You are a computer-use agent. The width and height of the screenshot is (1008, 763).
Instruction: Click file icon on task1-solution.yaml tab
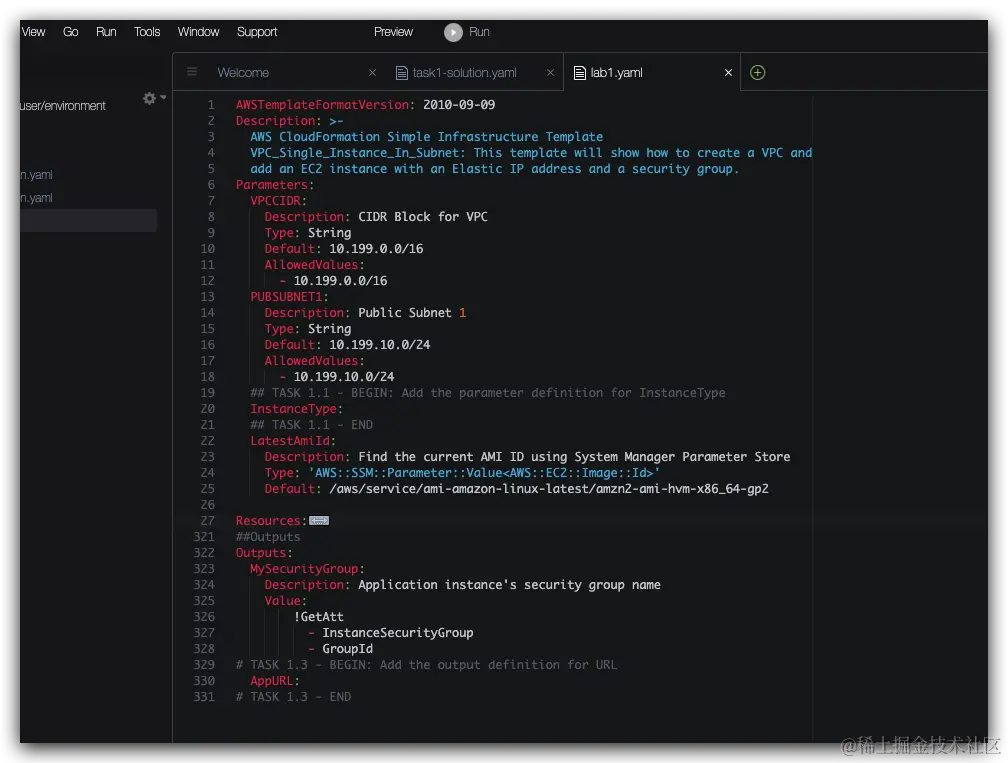(402, 73)
